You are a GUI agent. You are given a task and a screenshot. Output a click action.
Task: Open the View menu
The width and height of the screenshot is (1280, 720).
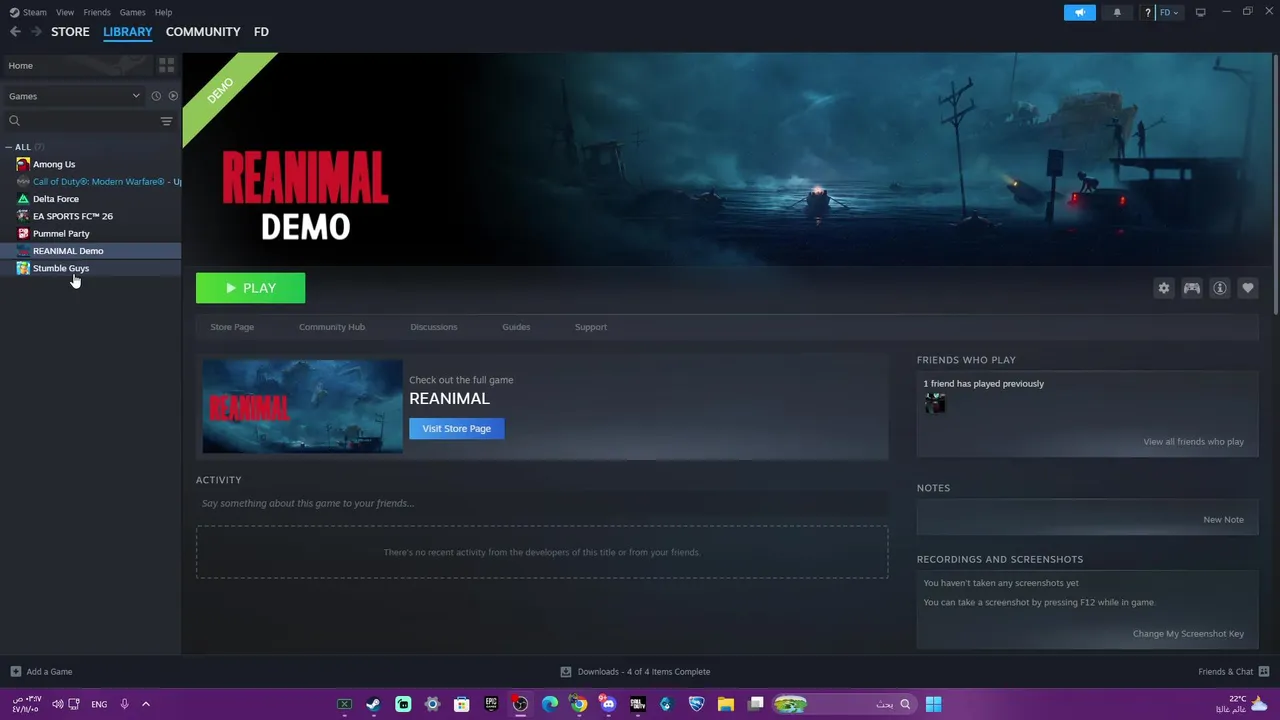click(x=65, y=12)
